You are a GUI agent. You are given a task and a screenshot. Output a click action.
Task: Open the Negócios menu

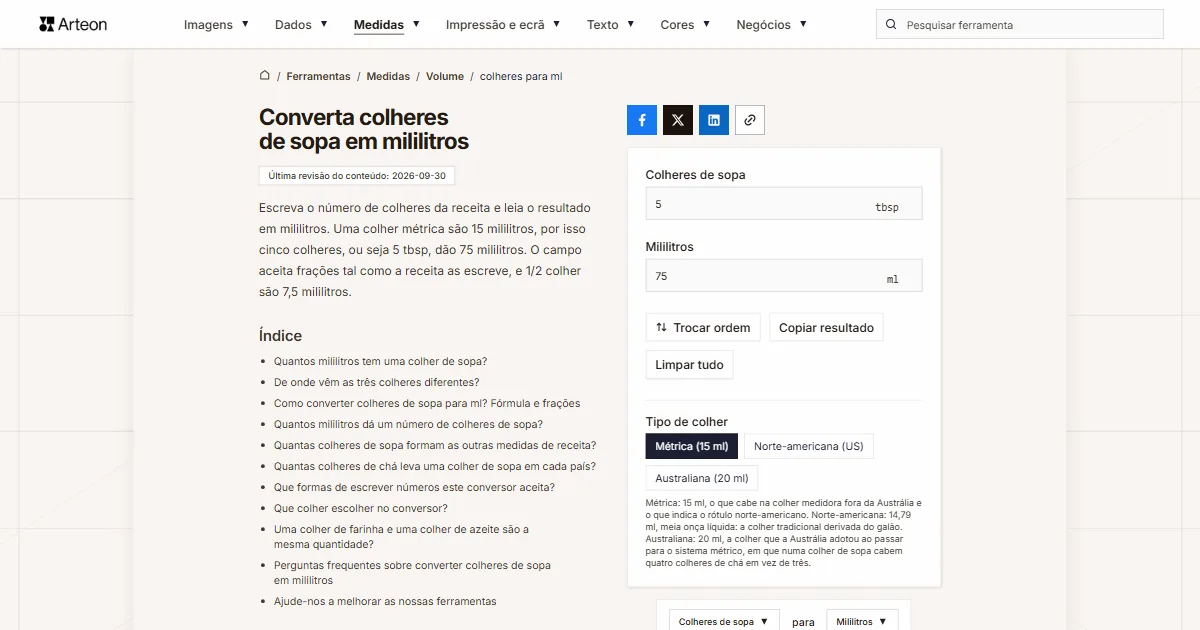[x=771, y=25]
